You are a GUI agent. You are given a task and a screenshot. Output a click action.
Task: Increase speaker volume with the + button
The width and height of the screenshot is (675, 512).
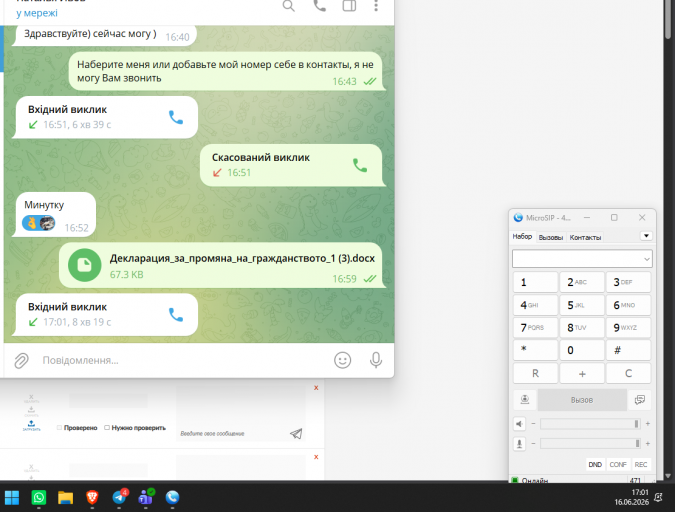coord(647,424)
